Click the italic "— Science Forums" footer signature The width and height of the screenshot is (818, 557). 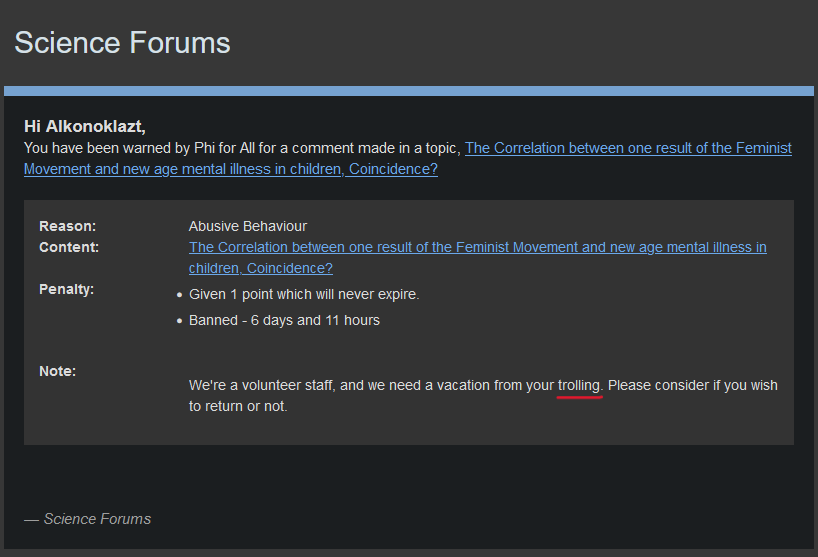[x=88, y=519]
